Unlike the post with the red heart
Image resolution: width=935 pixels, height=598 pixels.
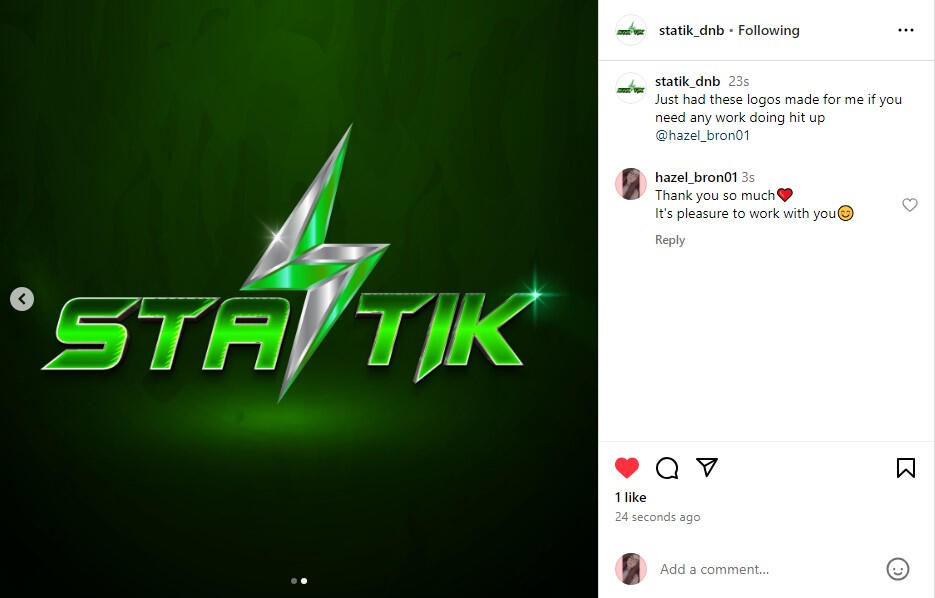pos(627,467)
